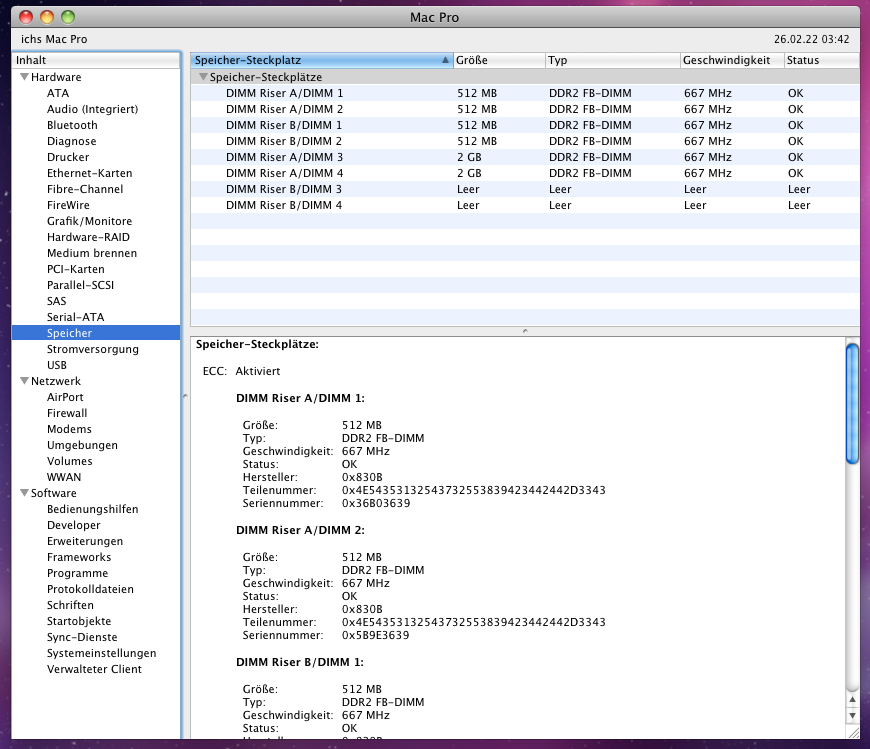This screenshot has width=870, height=749.
Task: Sort by the Typ column header
Action: (x=613, y=60)
